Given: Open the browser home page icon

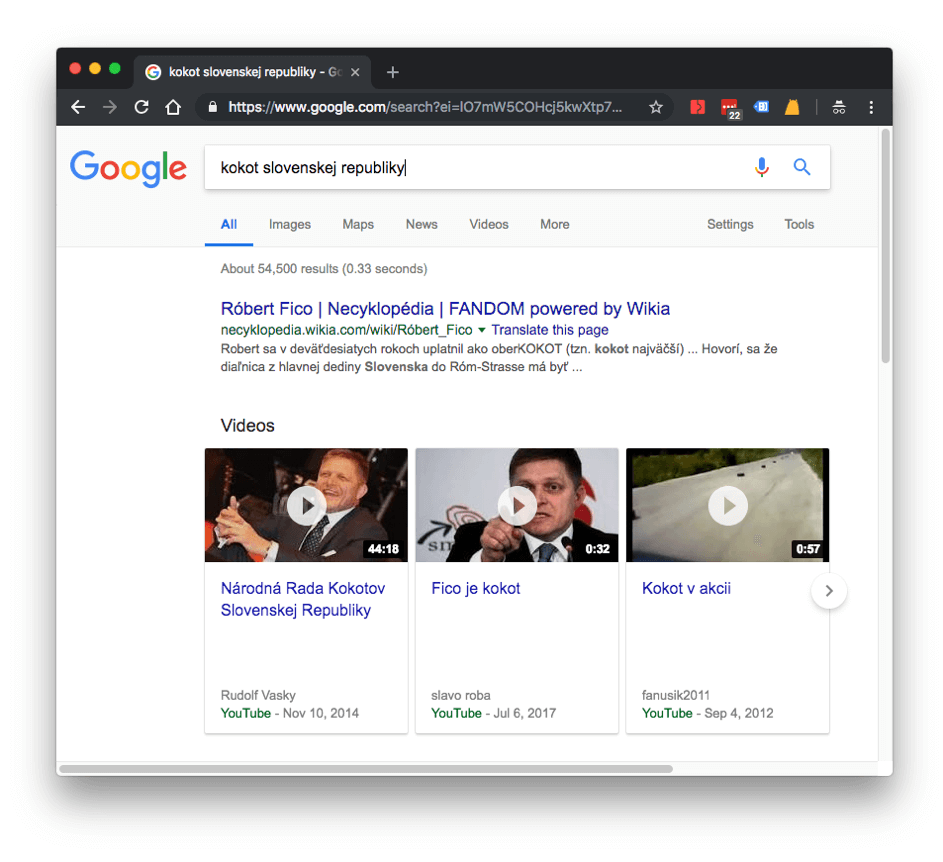Looking at the screenshot, I should 173,107.
